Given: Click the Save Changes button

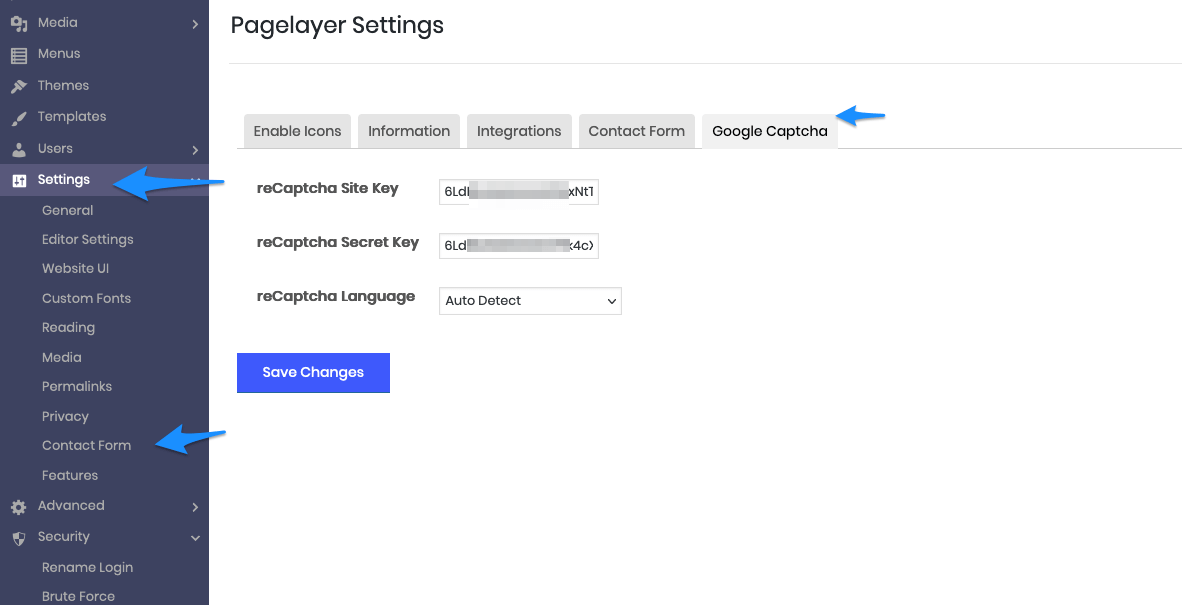Looking at the screenshot, I should pyautogui.click(x=313, y=372).
